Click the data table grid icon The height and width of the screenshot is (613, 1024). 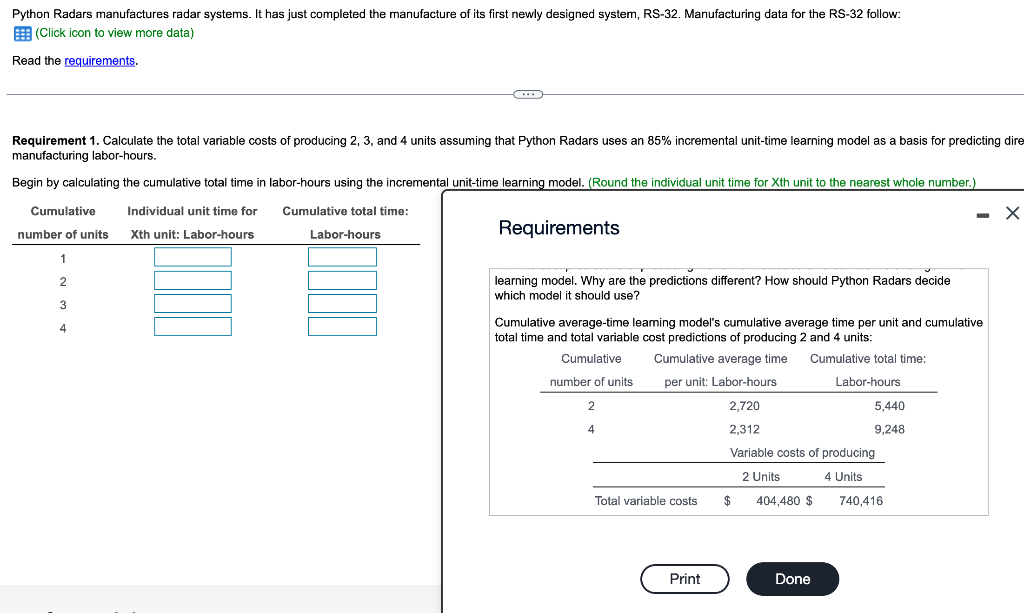click(x=23, y=34)
